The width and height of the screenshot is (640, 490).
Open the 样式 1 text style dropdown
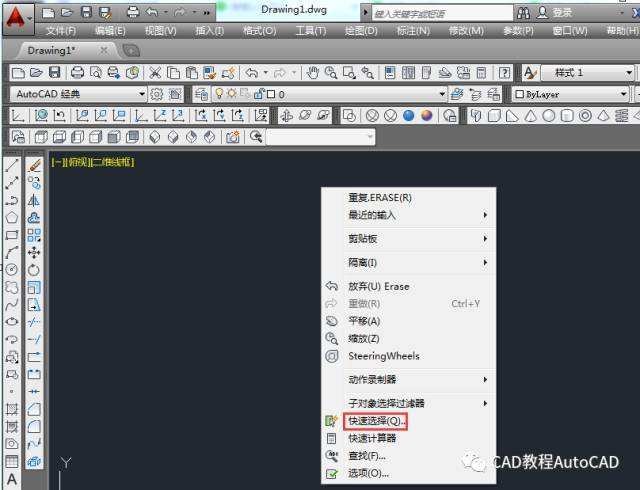coord(587,73)
